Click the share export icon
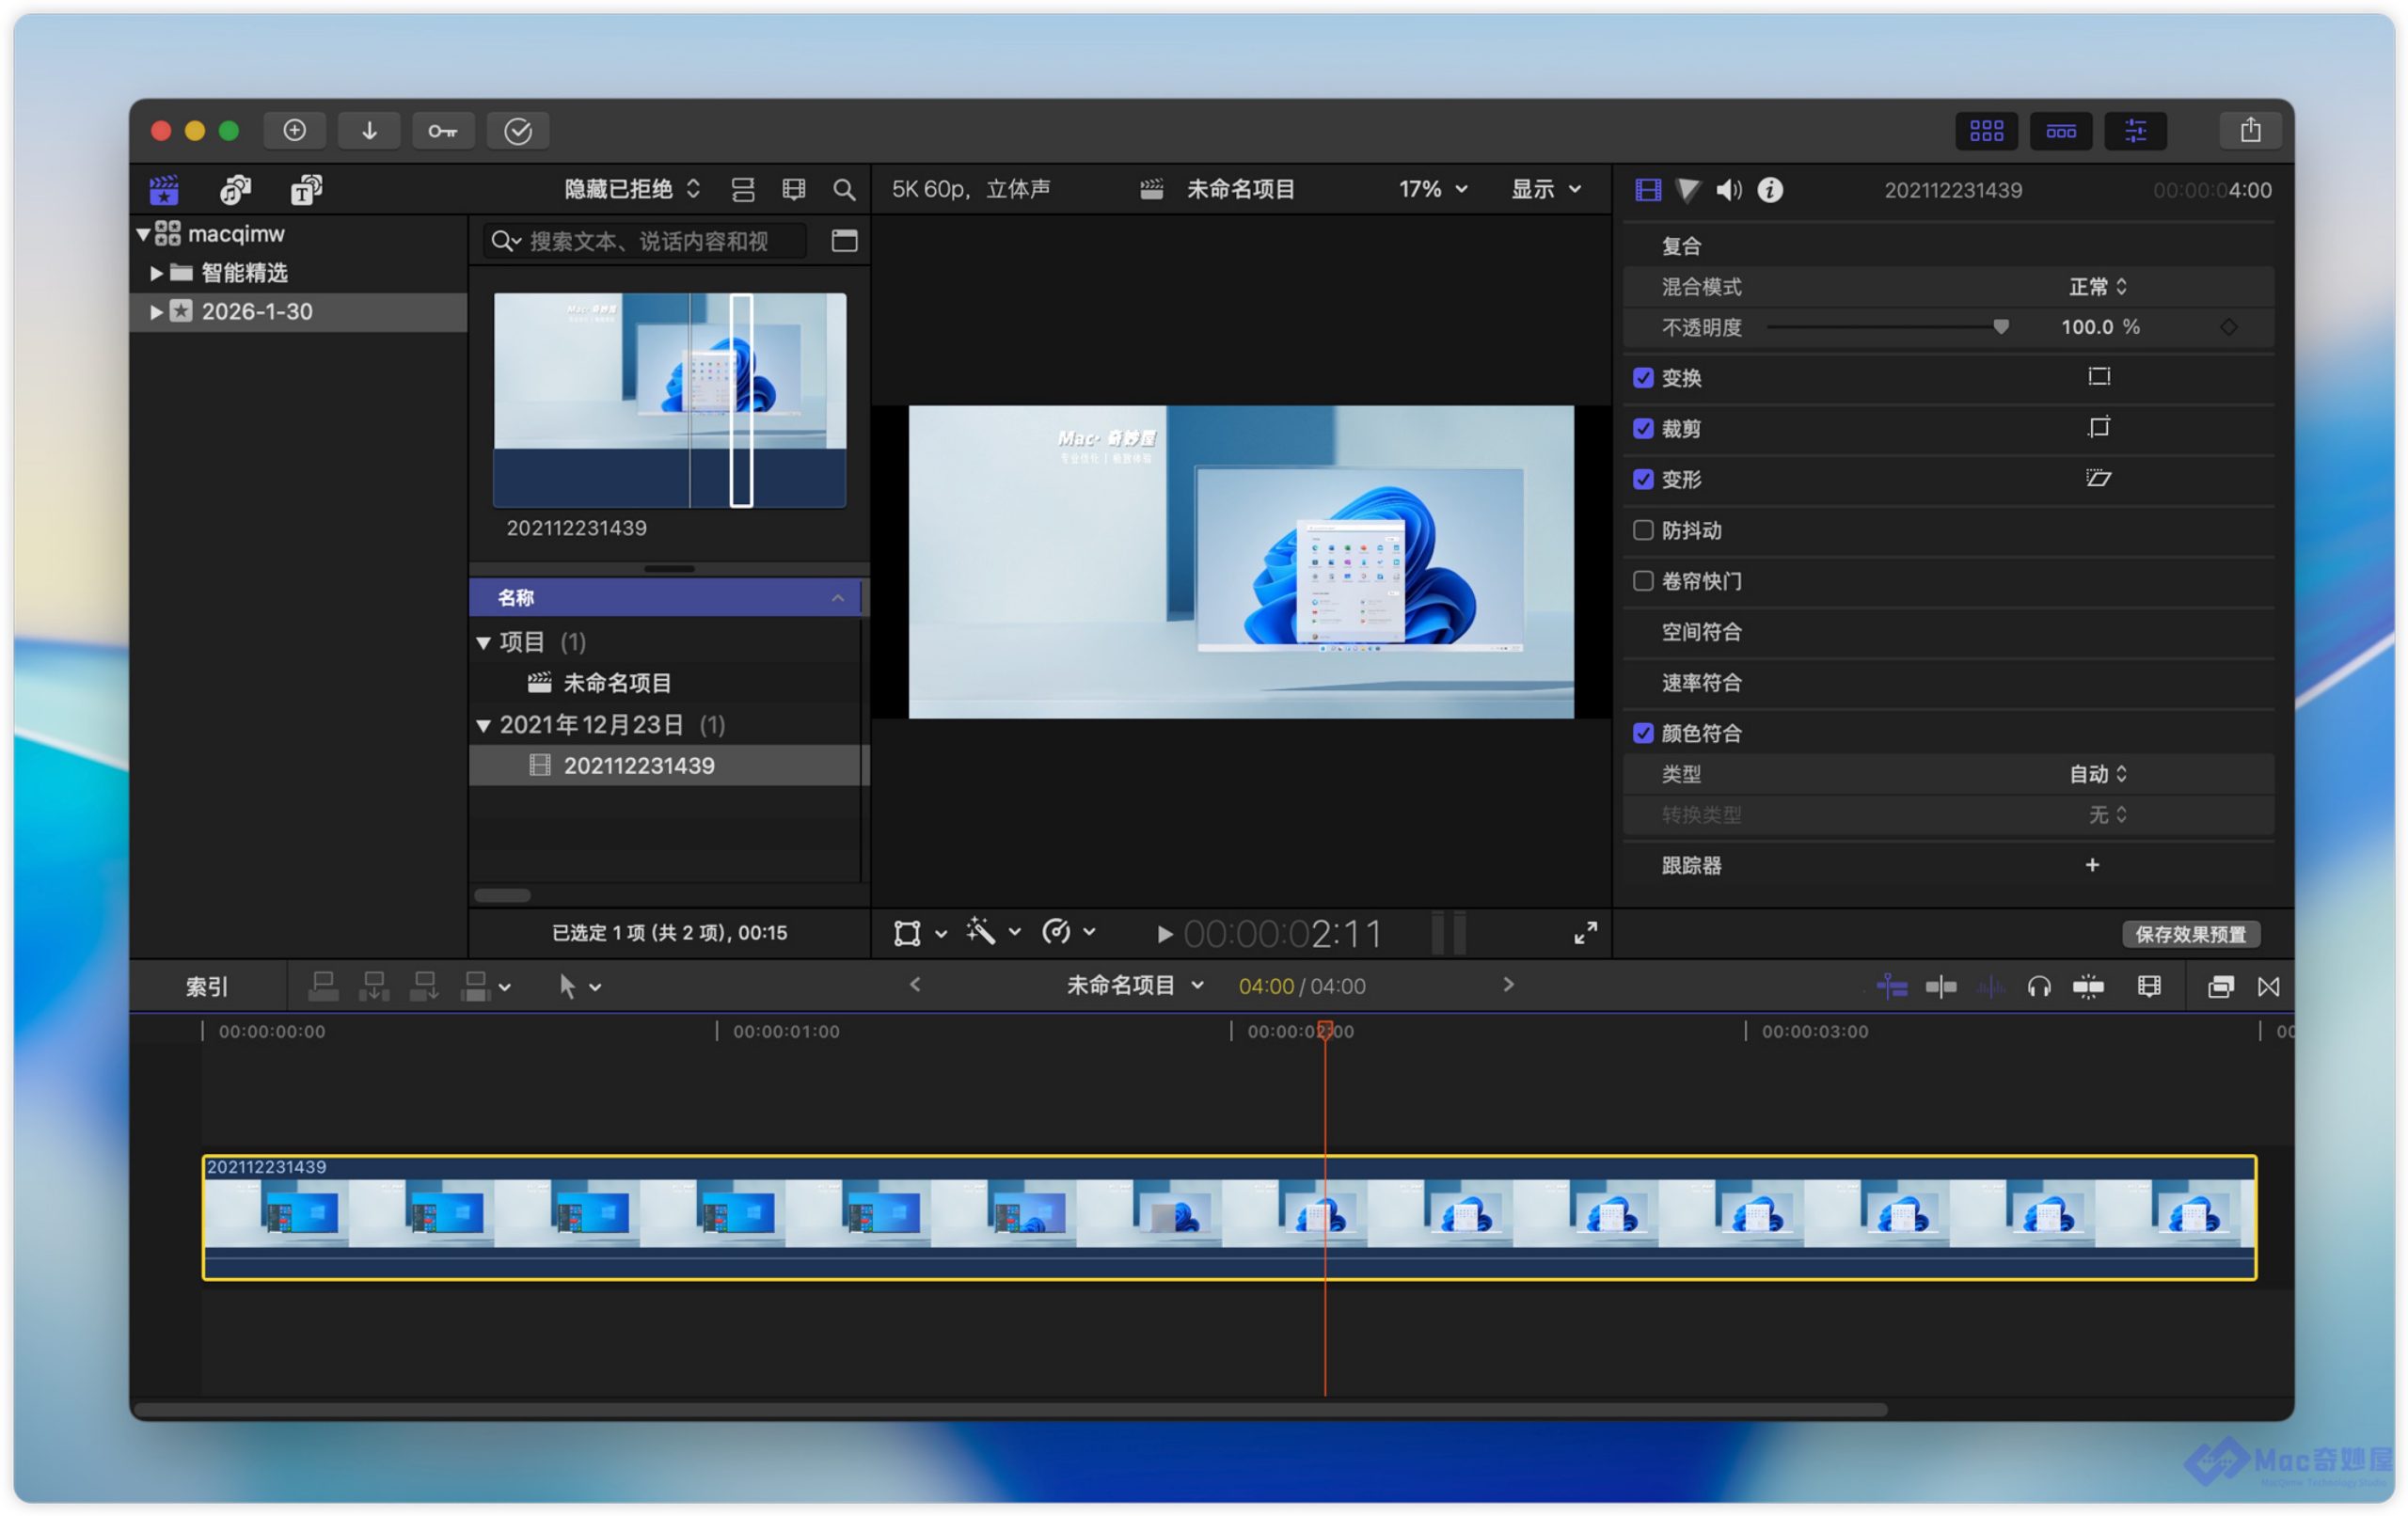The height and width of the screenshot is (1516, 2408). click(x=2250, y=131)
